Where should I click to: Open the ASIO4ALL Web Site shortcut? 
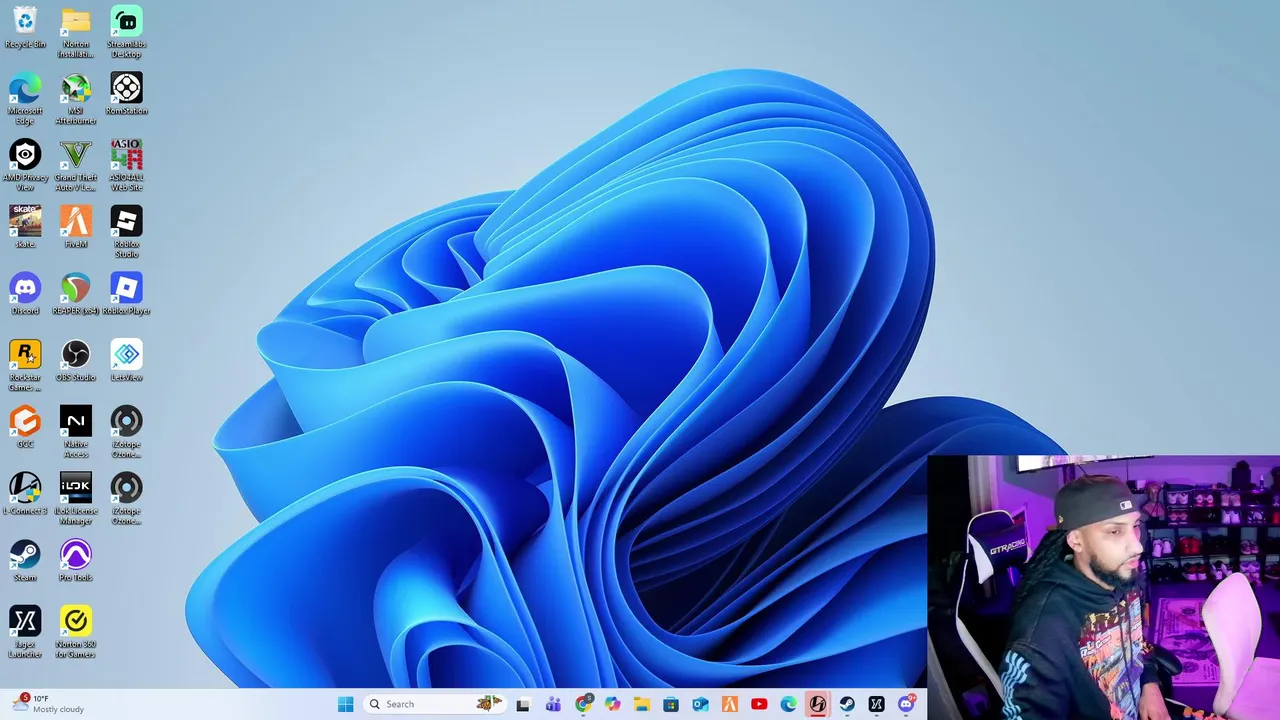click(x=126, y=166)
